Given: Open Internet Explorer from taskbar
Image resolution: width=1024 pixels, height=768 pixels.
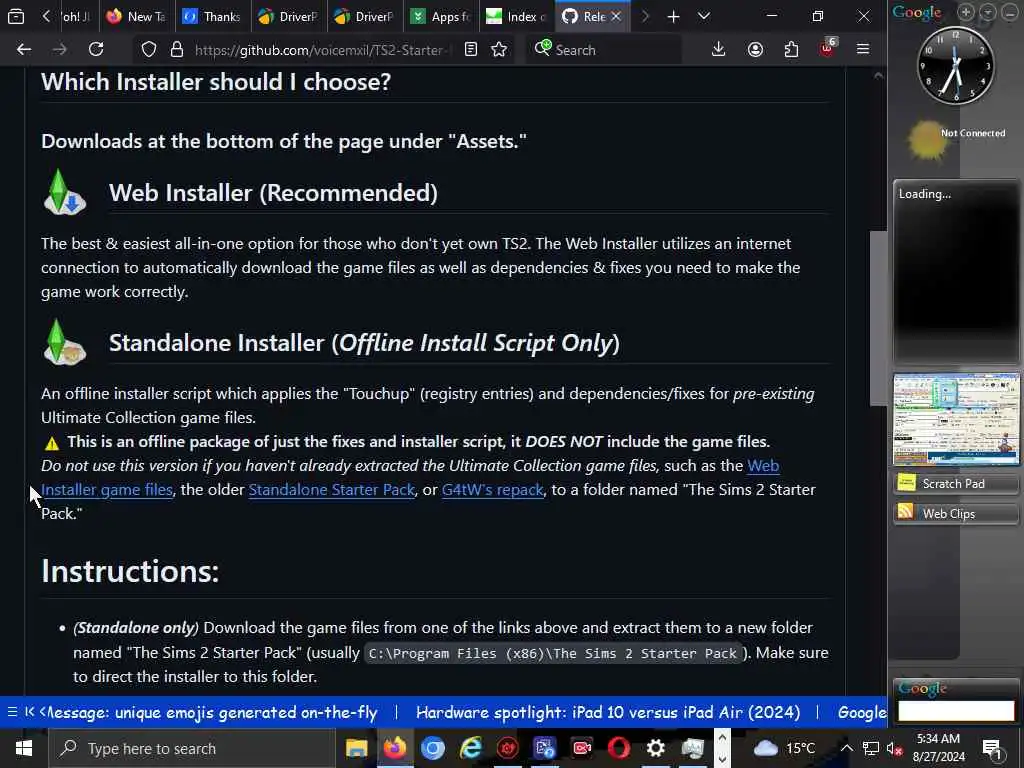Looking at the screenshot, I should coord(470,748).
